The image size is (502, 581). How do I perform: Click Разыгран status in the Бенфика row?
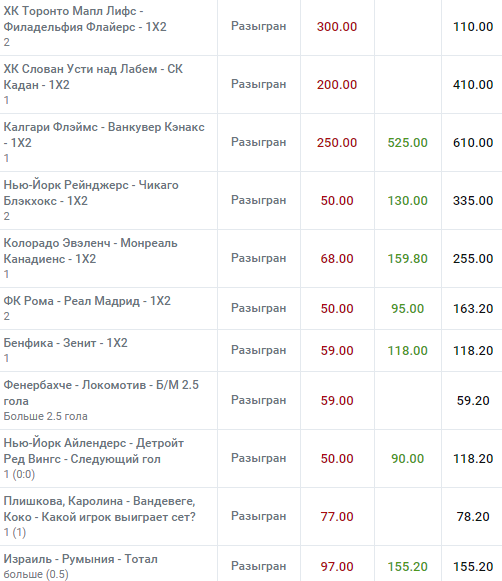259,350
